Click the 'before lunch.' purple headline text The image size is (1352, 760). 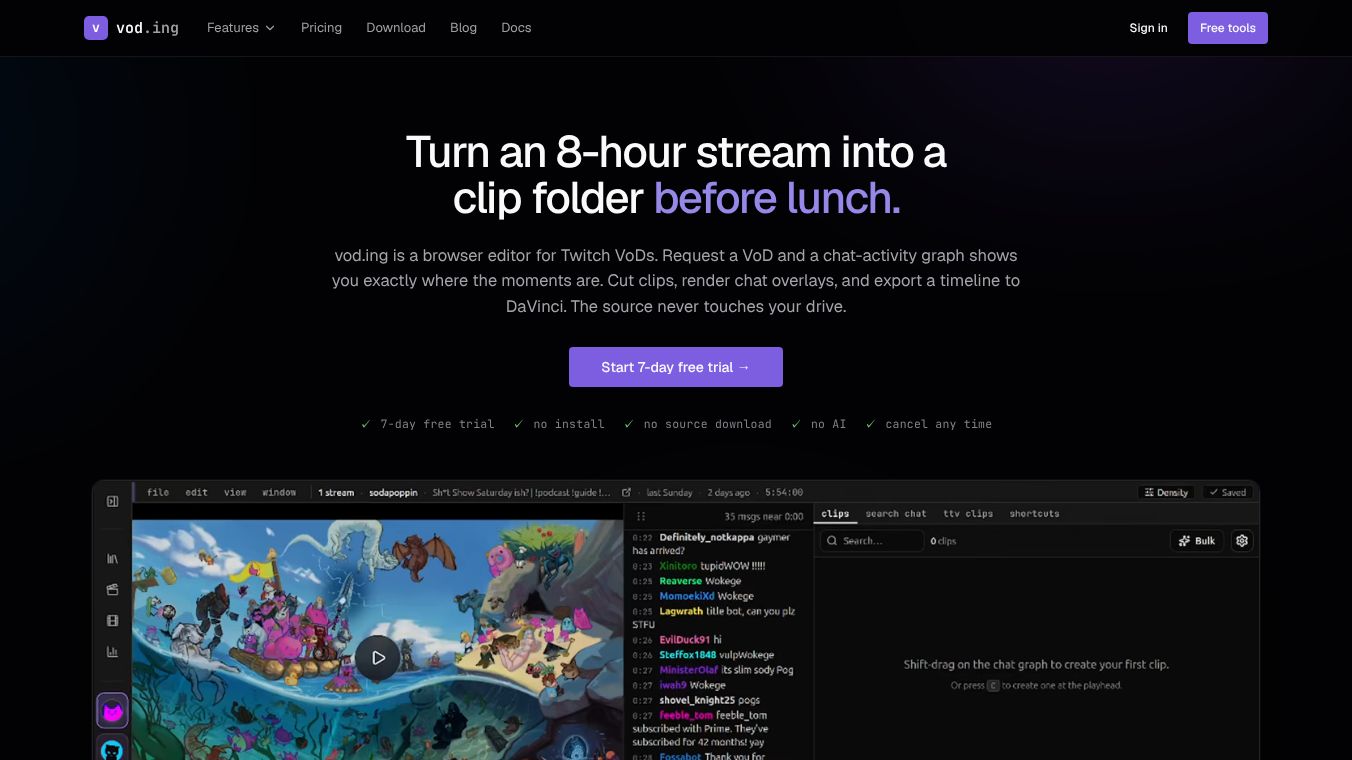point(777,198)
